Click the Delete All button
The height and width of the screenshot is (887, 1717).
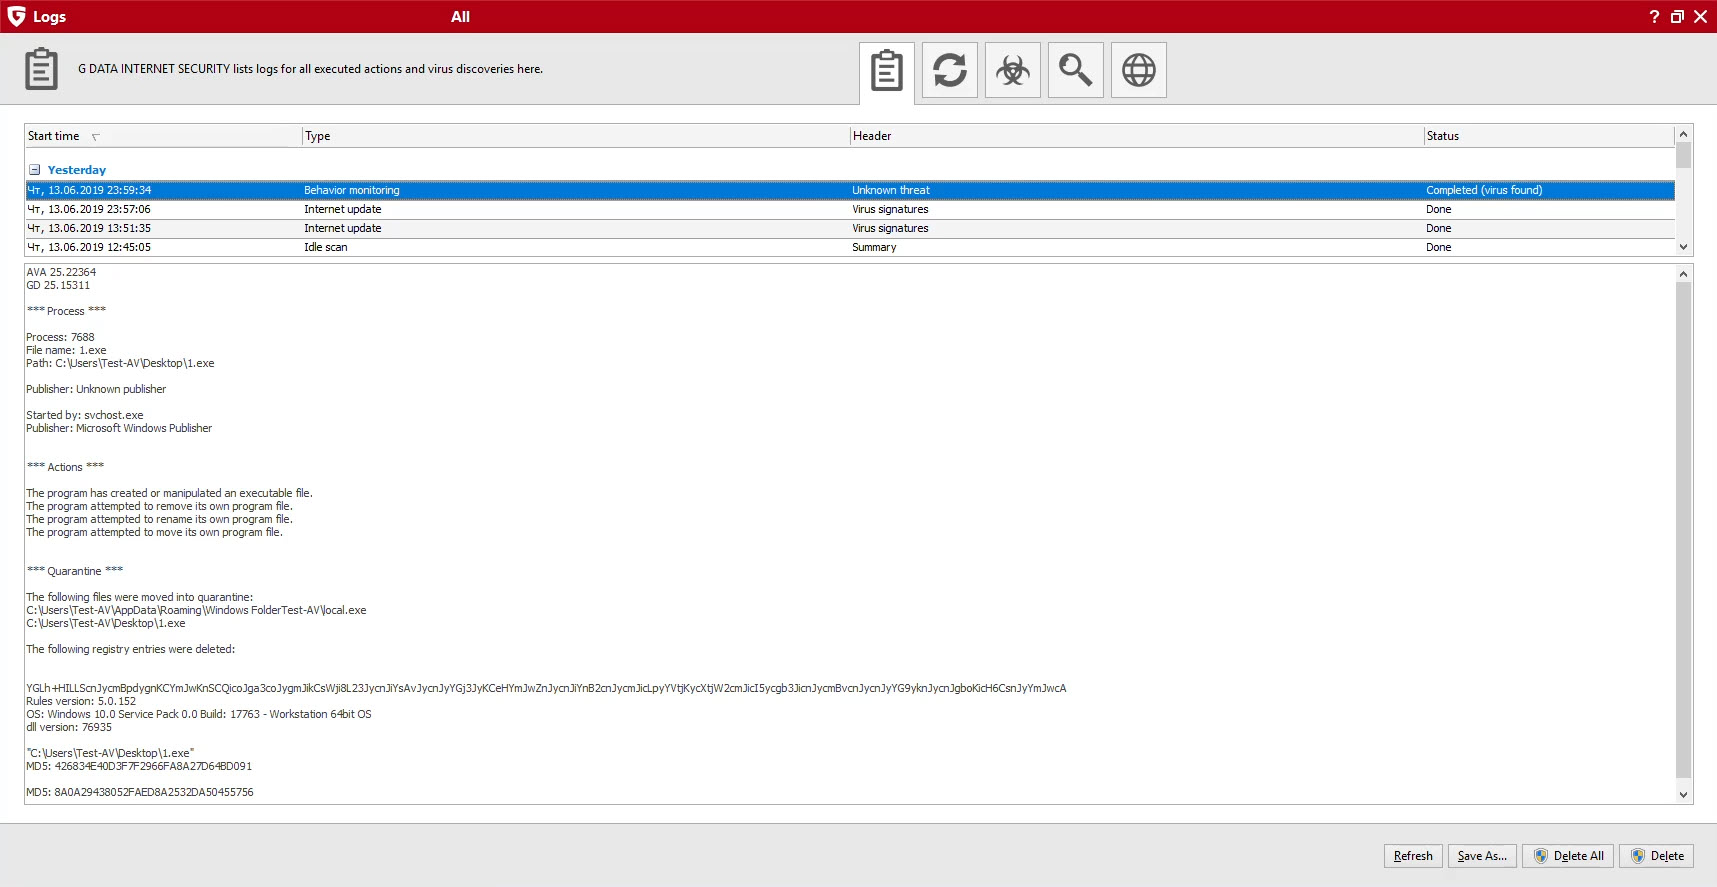click(1568, 856)
